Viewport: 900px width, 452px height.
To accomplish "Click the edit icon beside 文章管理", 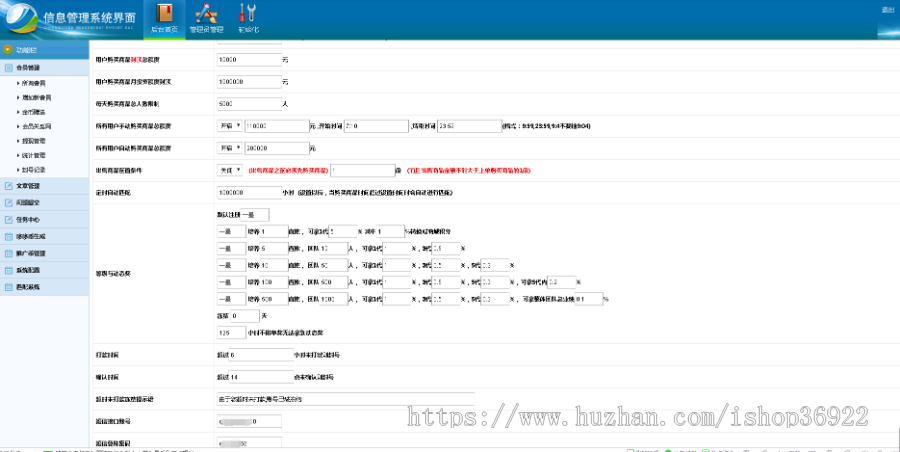I will tap(9, 186).
